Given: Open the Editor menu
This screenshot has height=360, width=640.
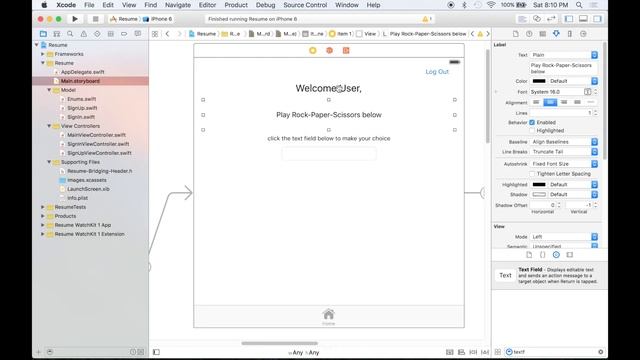Looking at the screenshot, I should point(207,5).
